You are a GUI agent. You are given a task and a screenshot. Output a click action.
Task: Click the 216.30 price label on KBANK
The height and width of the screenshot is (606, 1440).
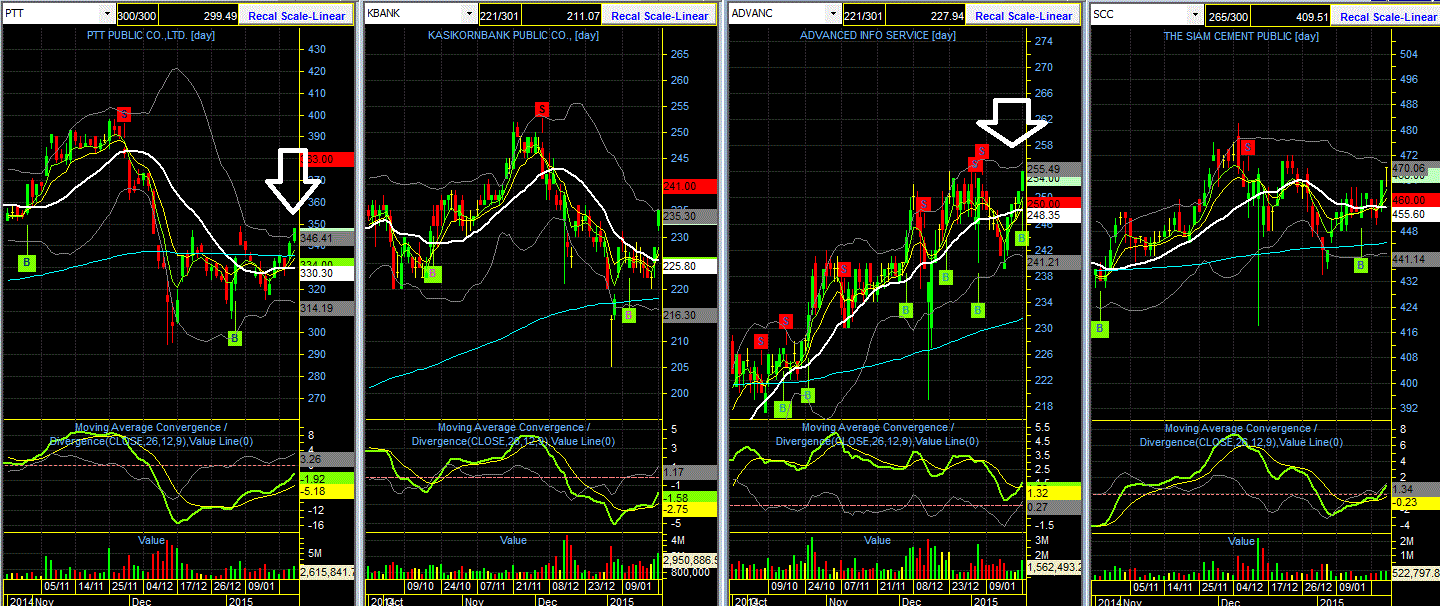pyautogui.click(x=691, y=315)
